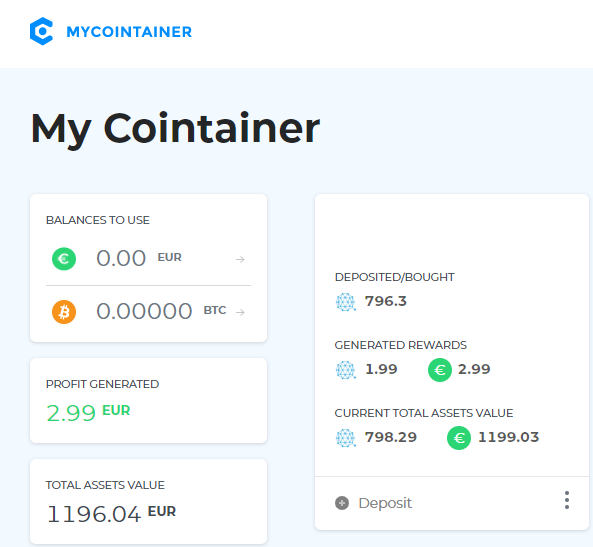Click the 0.00 EUR balance row
Viewport: 593px width, 547px height.
tap(148, 259)
